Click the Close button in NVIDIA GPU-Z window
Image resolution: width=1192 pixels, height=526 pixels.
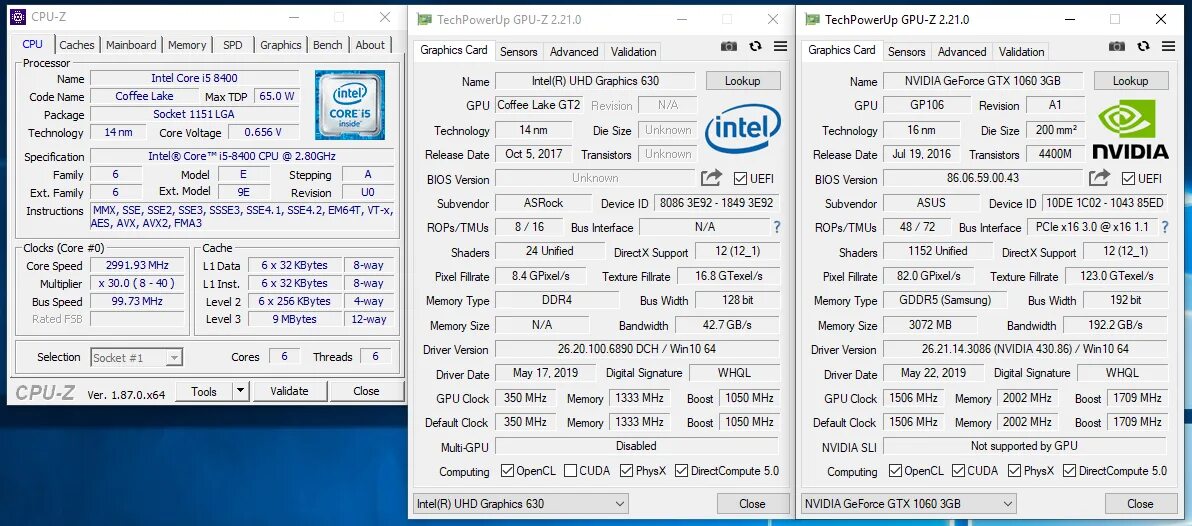coord(1140,503)
